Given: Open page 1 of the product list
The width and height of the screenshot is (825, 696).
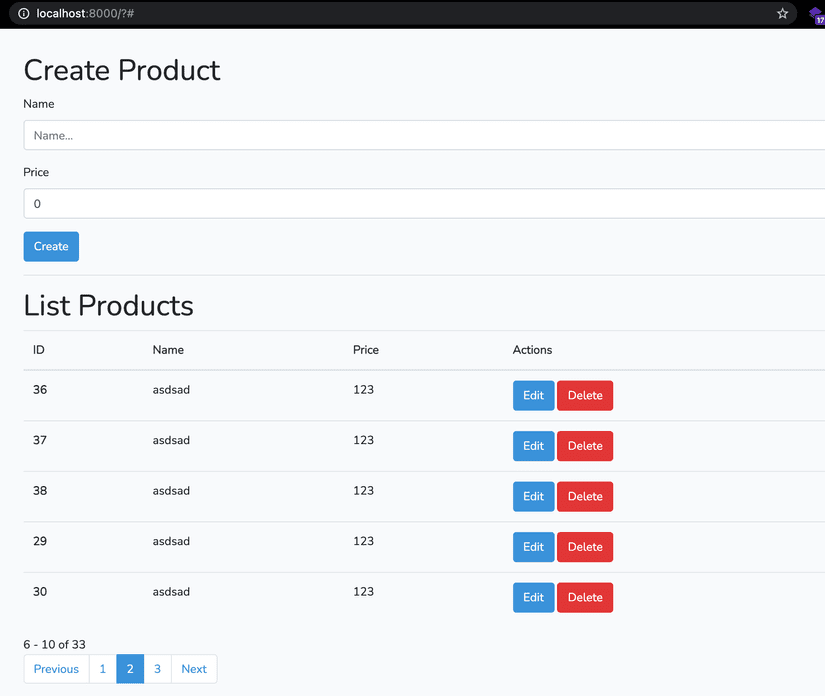Looking at the screenshot, I should point(102,668).
